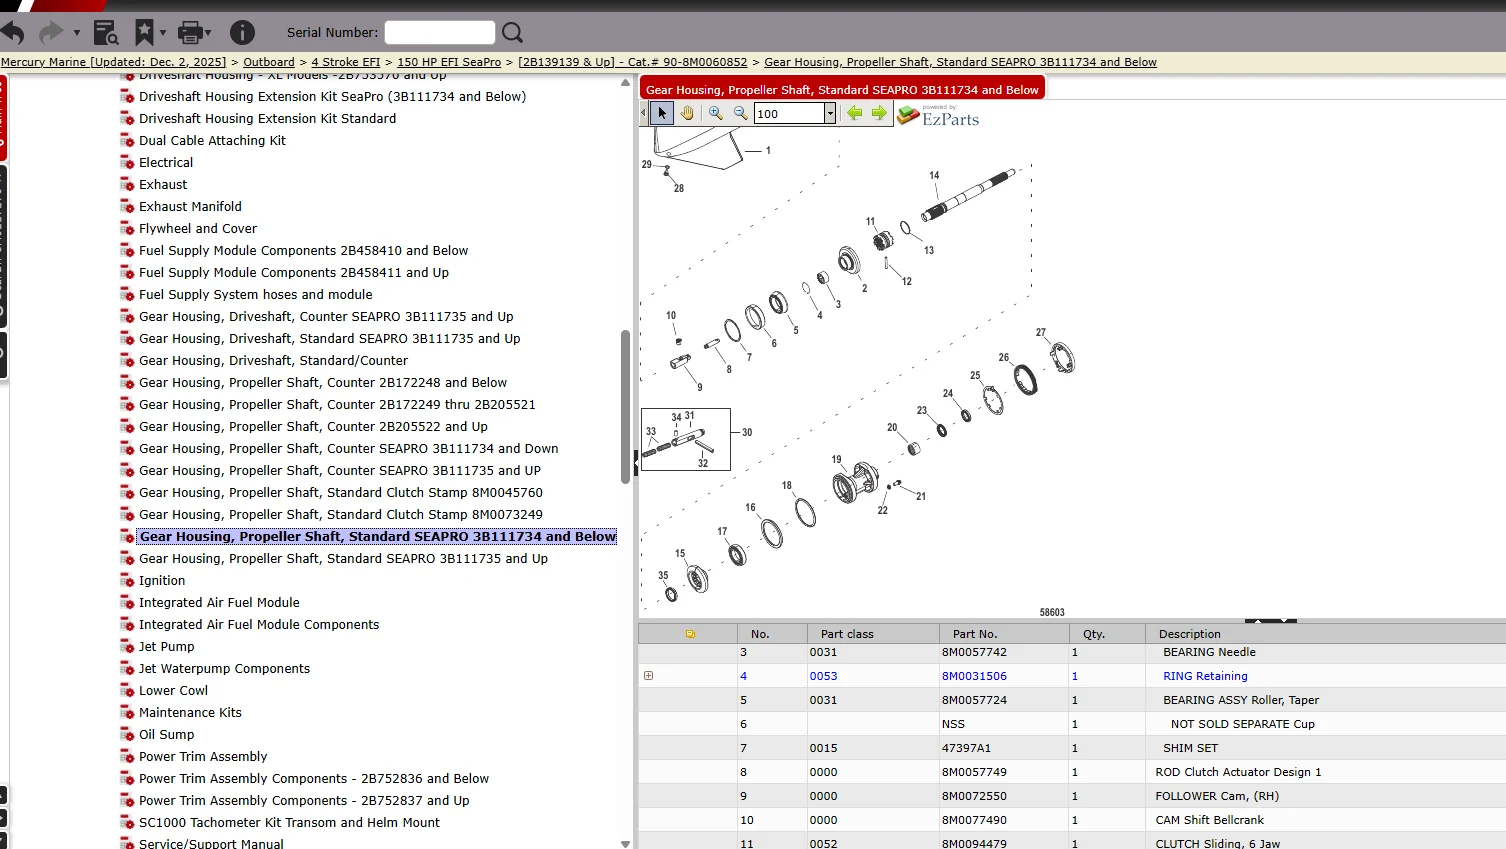
Task: Open Gear Housing Propeller Shaft Counter 2B205522 and Up
Action: 313,426
